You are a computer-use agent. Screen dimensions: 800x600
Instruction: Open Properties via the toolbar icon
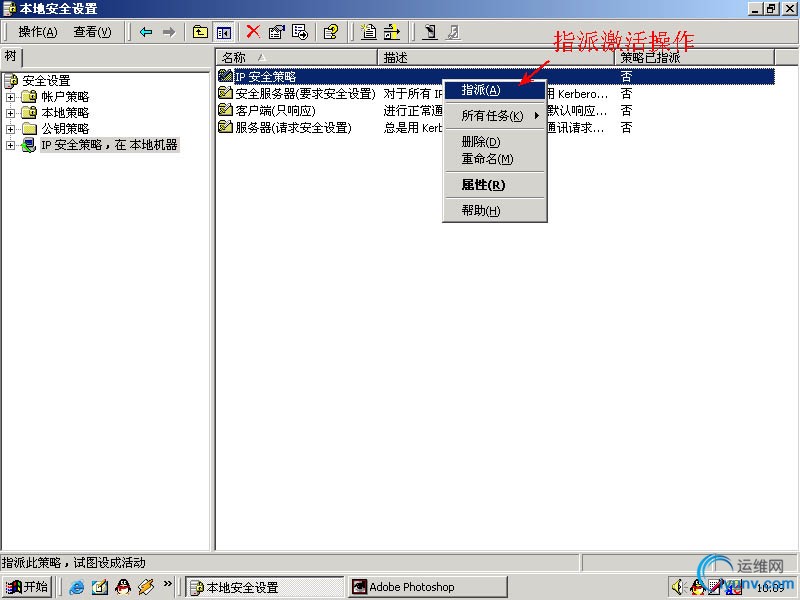coord(277,33)
